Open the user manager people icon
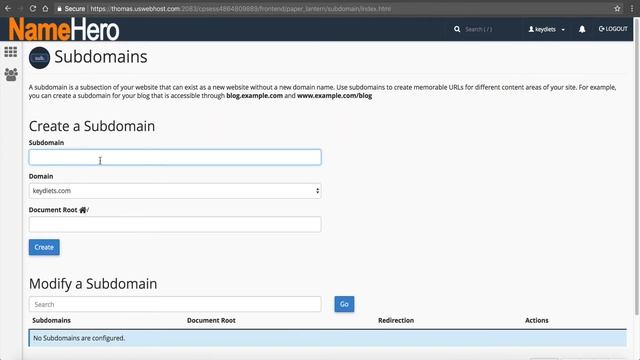 click(11, 74)
